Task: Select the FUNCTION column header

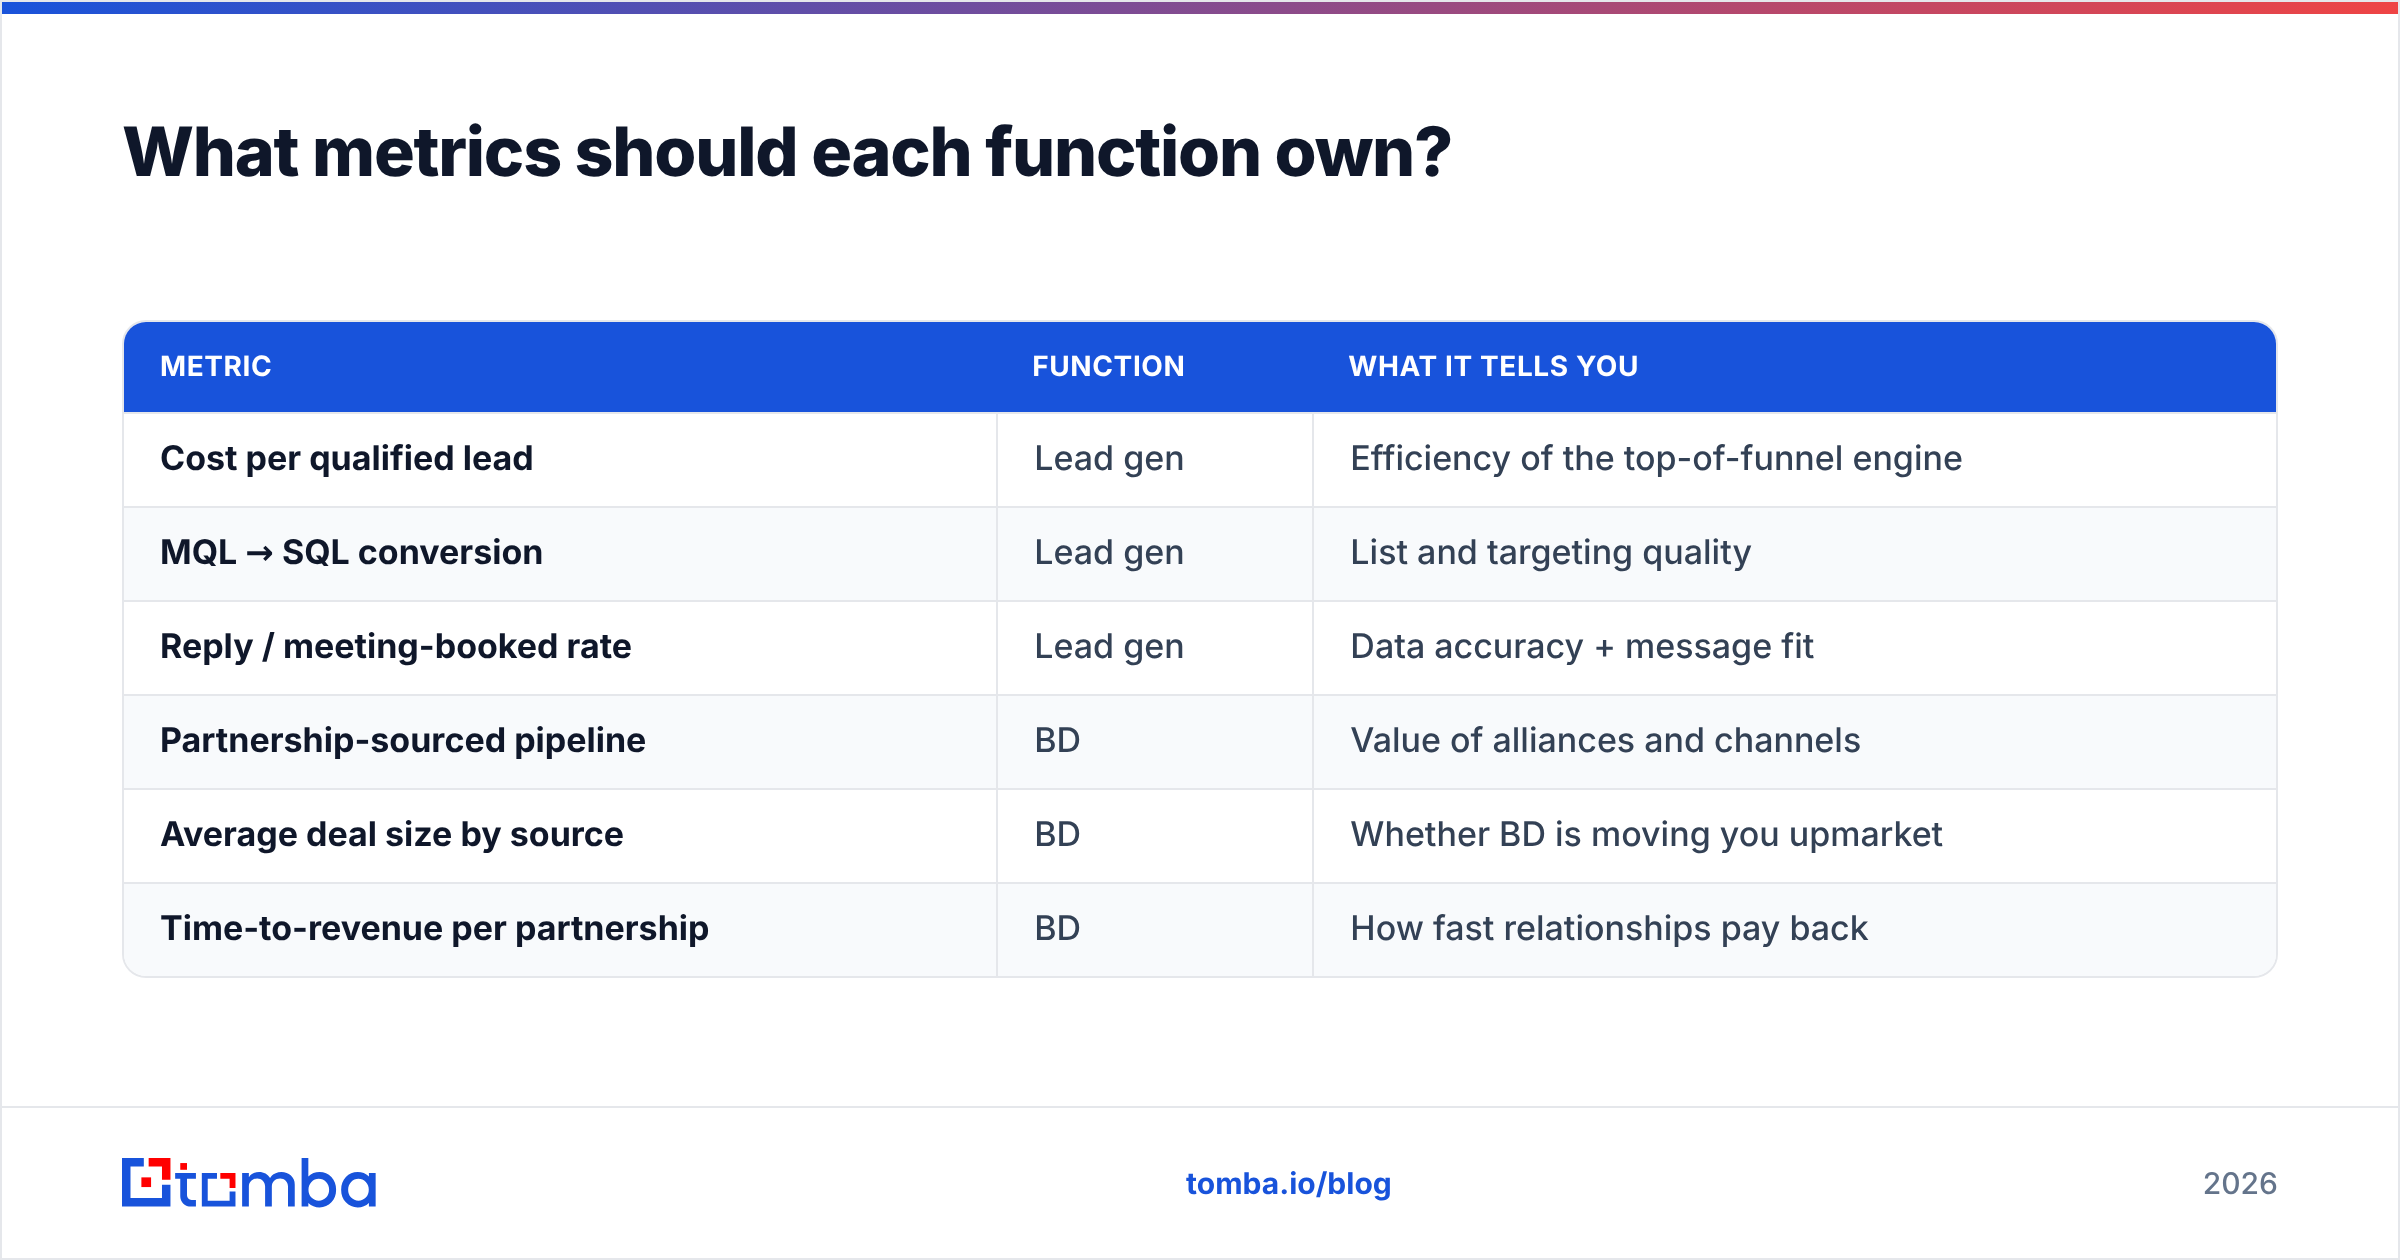Action: coord(1108,366)
